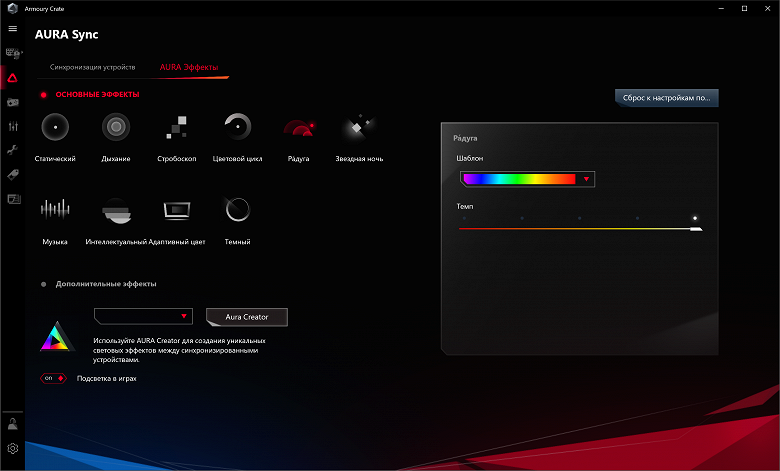Click the Радуга panel title text
The height and width of the screenshot is (471, 780).
[x=465, y=138]
